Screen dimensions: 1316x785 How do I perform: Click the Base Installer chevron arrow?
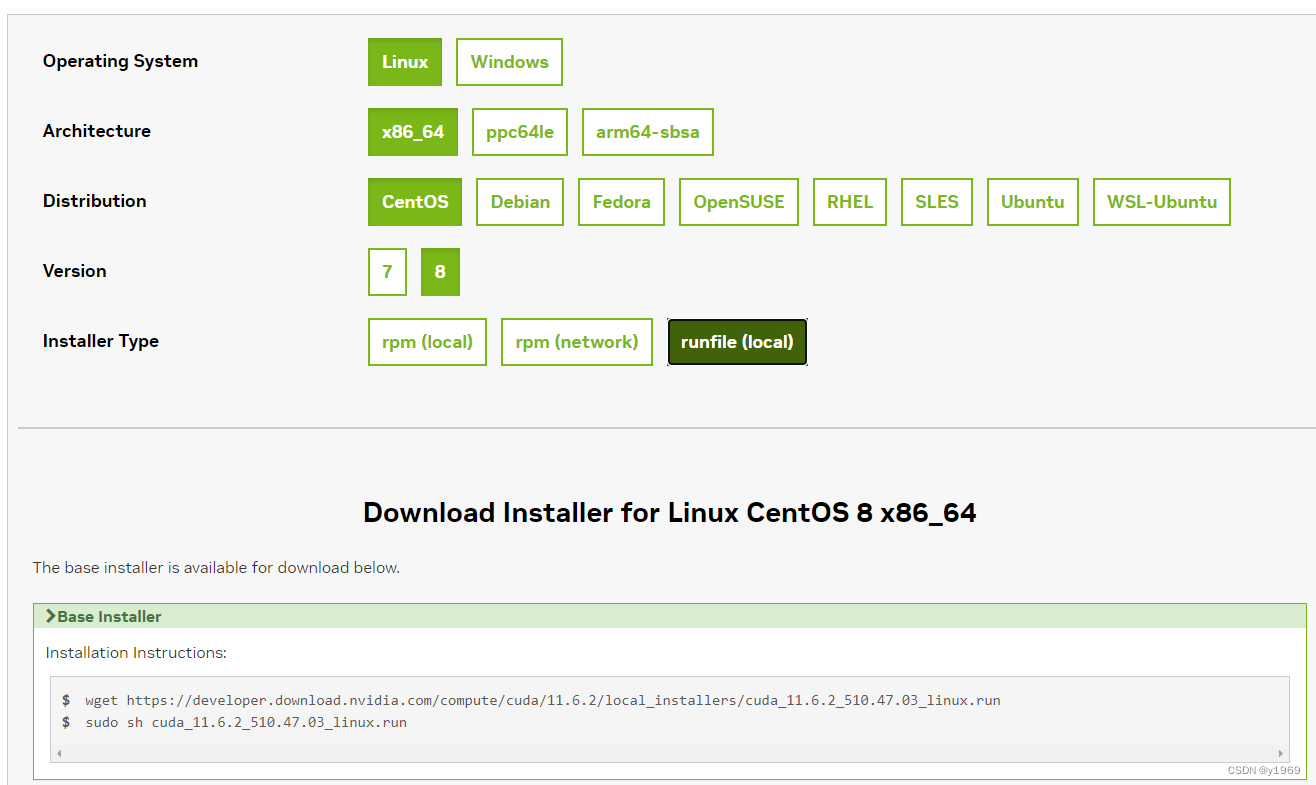(x=50, y=616)
